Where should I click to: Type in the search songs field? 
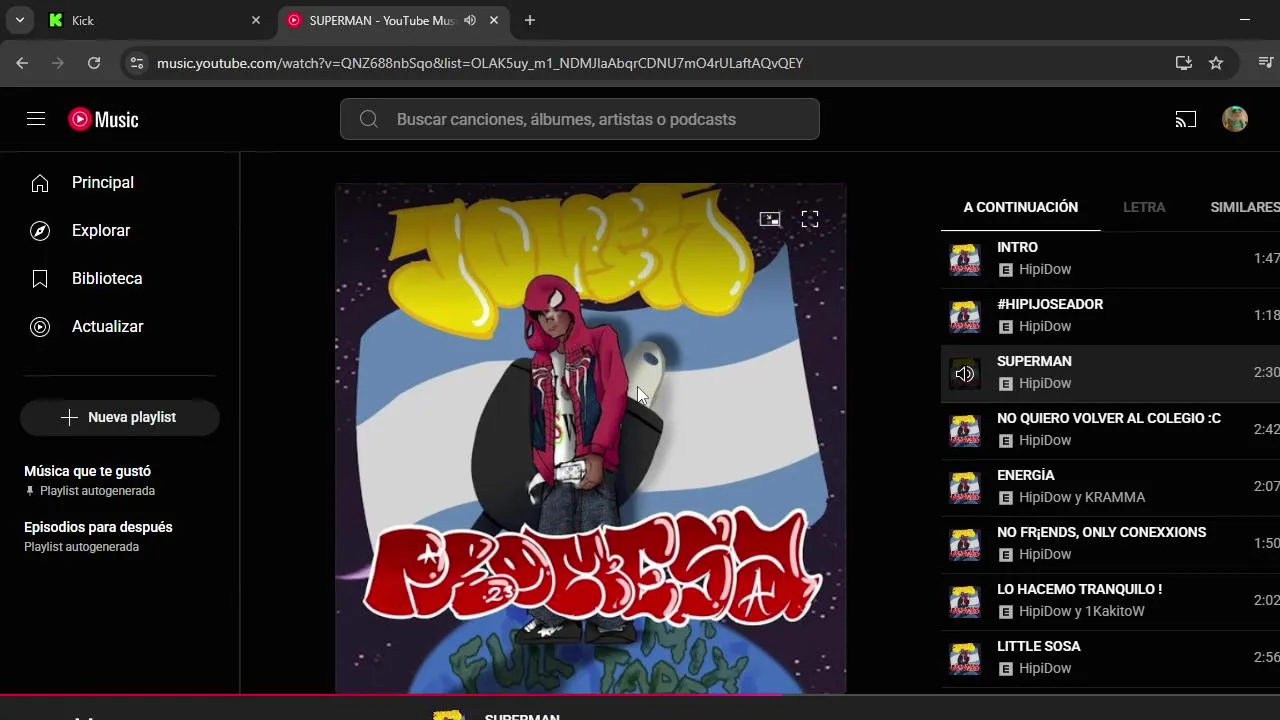pyautogui.click(x=580, y=119)
